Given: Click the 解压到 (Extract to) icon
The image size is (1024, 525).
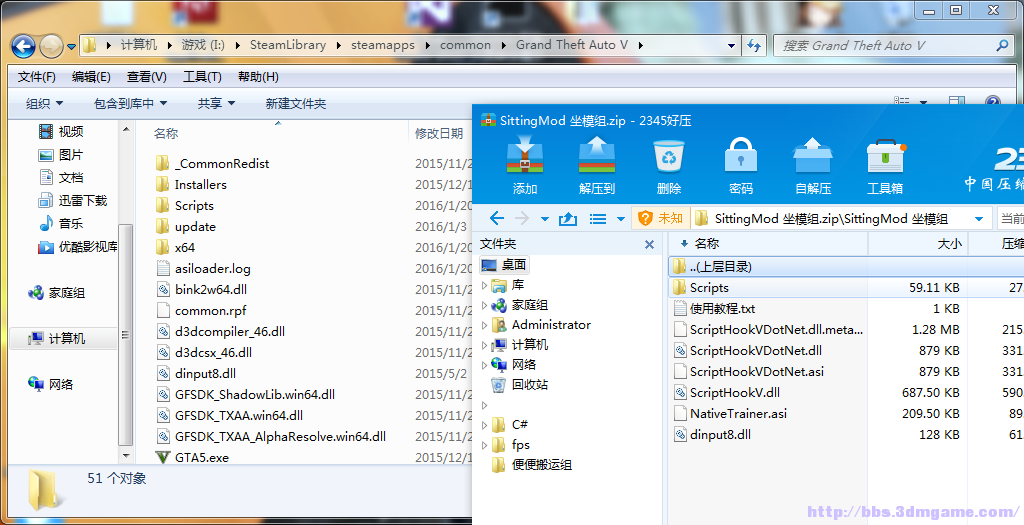Looking at the screenshot, I should pos(597,165).
